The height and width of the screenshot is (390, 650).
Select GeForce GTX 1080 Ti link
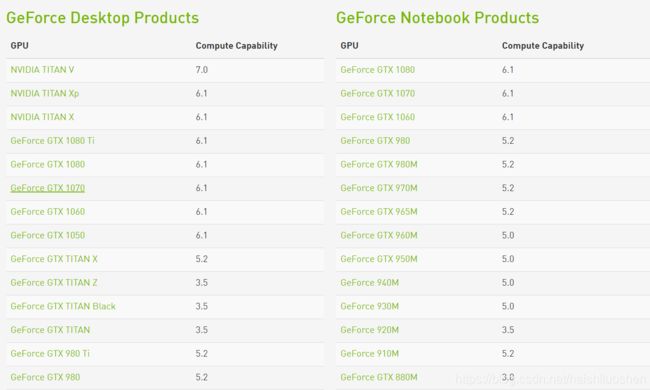click(x=53, y=140)
